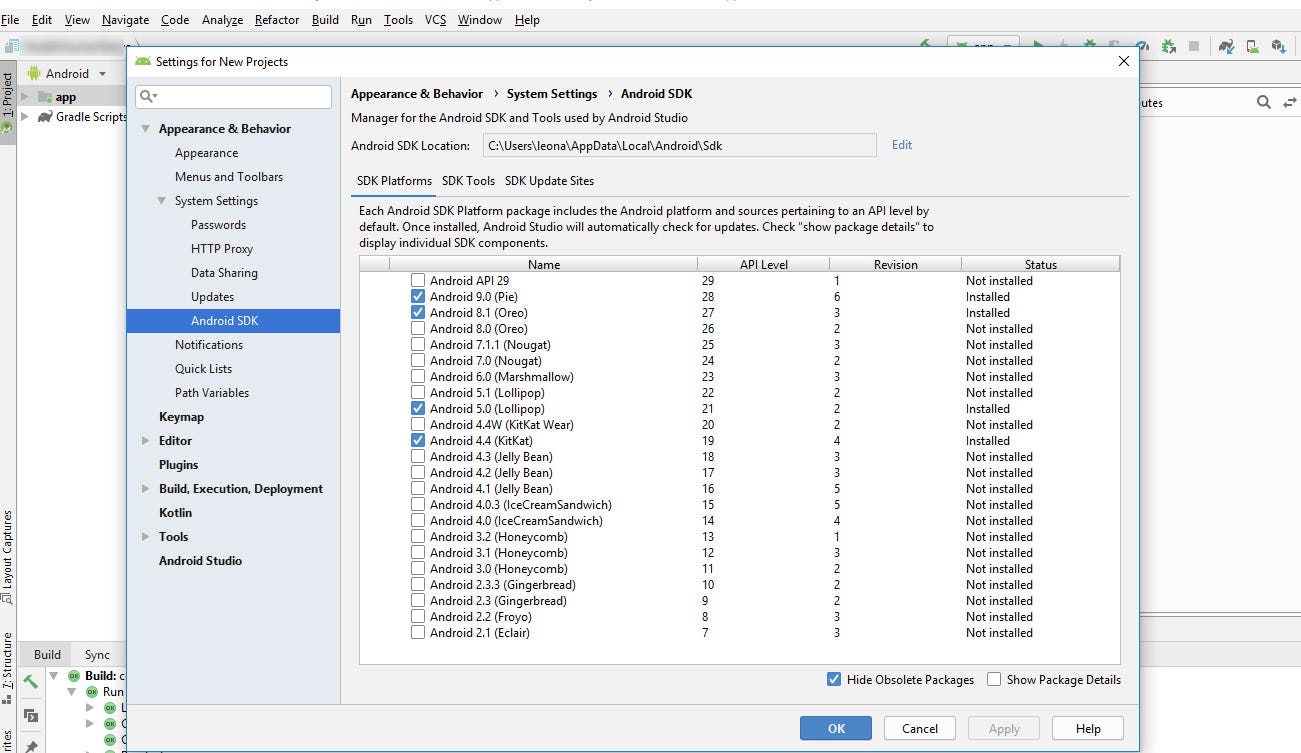The image size is (1301, 753).
Task: Open the AVD Manager toolbar icon
Action: tap(1253, 46)
